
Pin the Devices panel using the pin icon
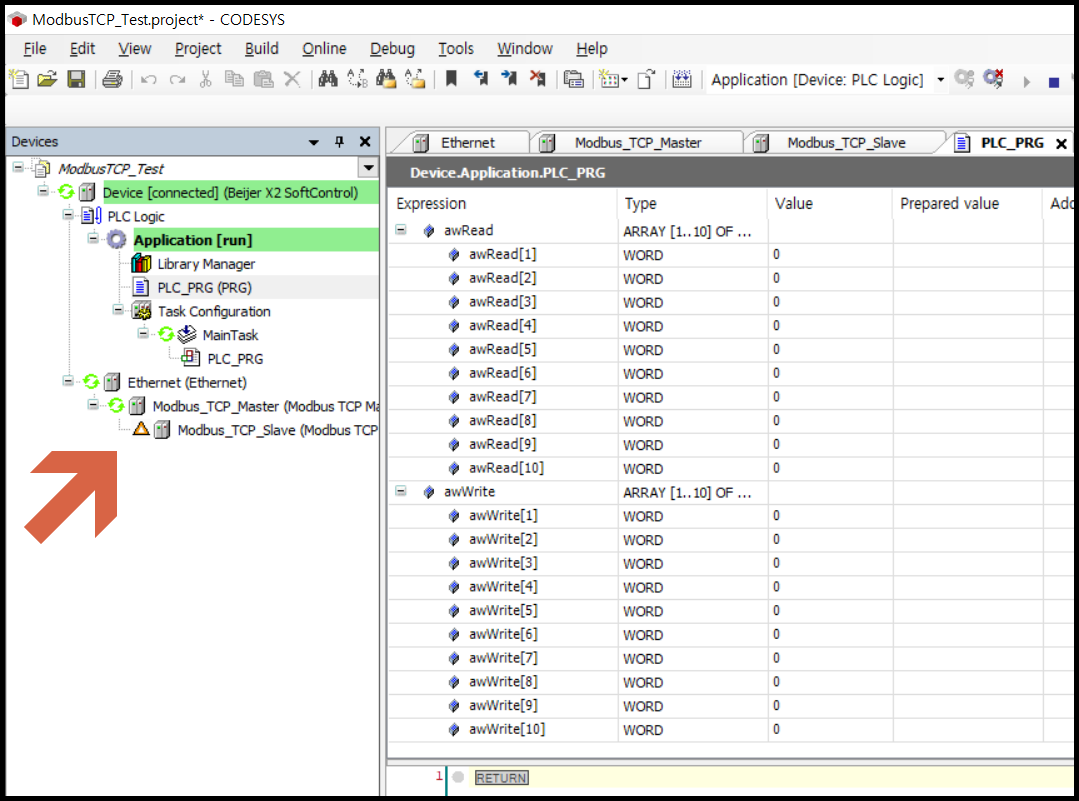(x=340, y=141)
